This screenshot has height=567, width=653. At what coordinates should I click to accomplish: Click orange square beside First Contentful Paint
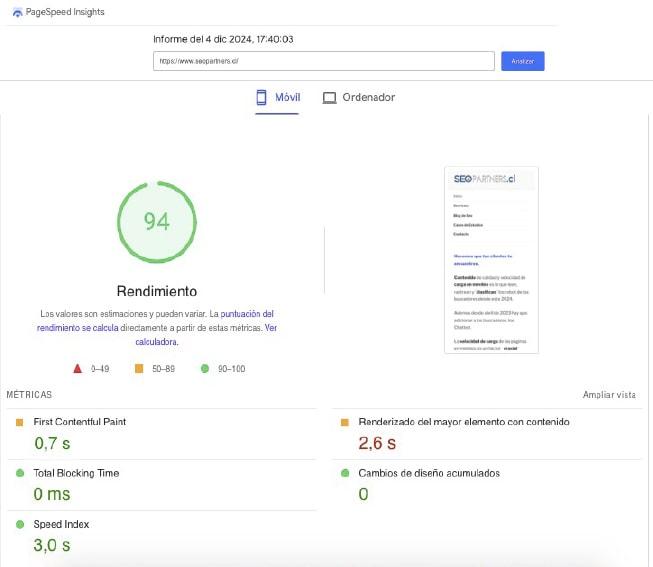19,422
